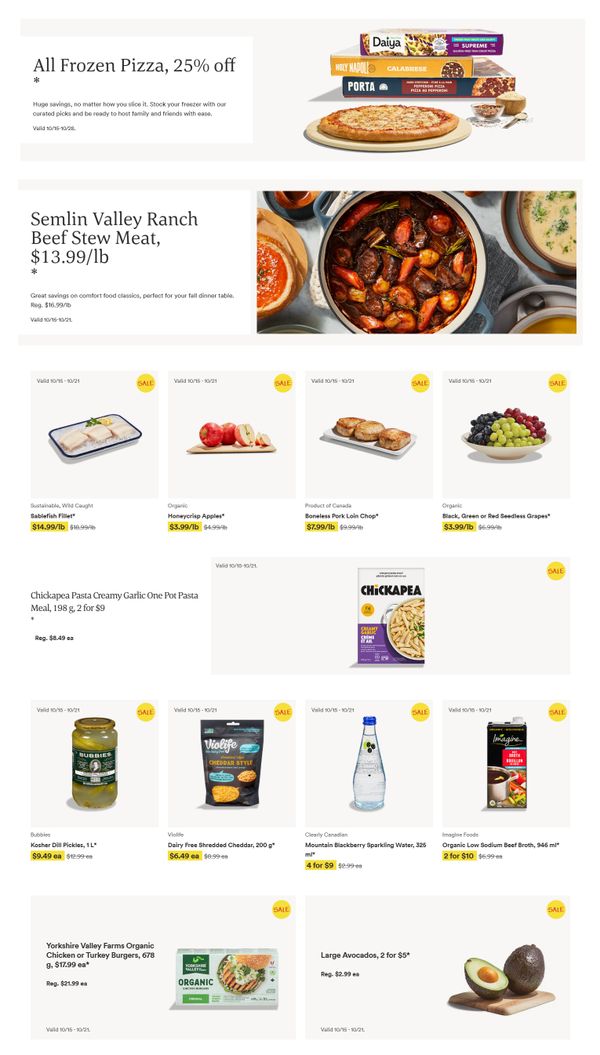Click the SALE badge on Seedless Grapes card

coord(558,383)
